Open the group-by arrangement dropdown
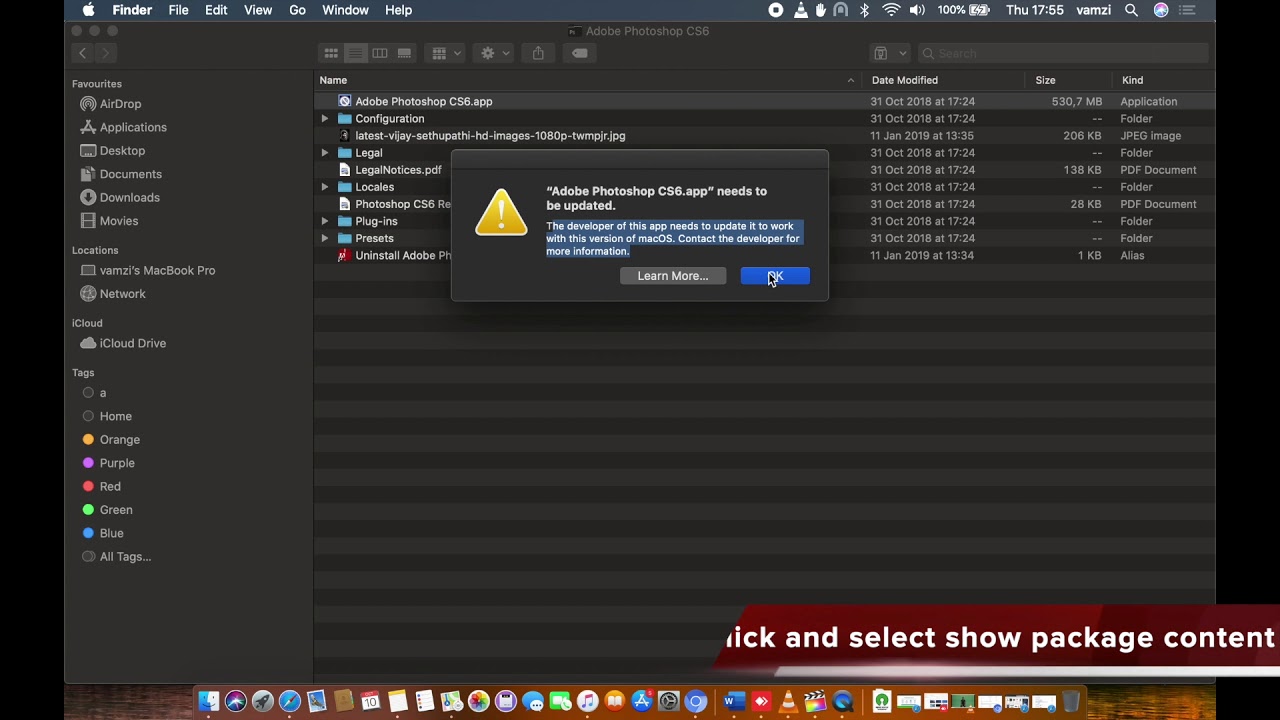 coord(446,53)
